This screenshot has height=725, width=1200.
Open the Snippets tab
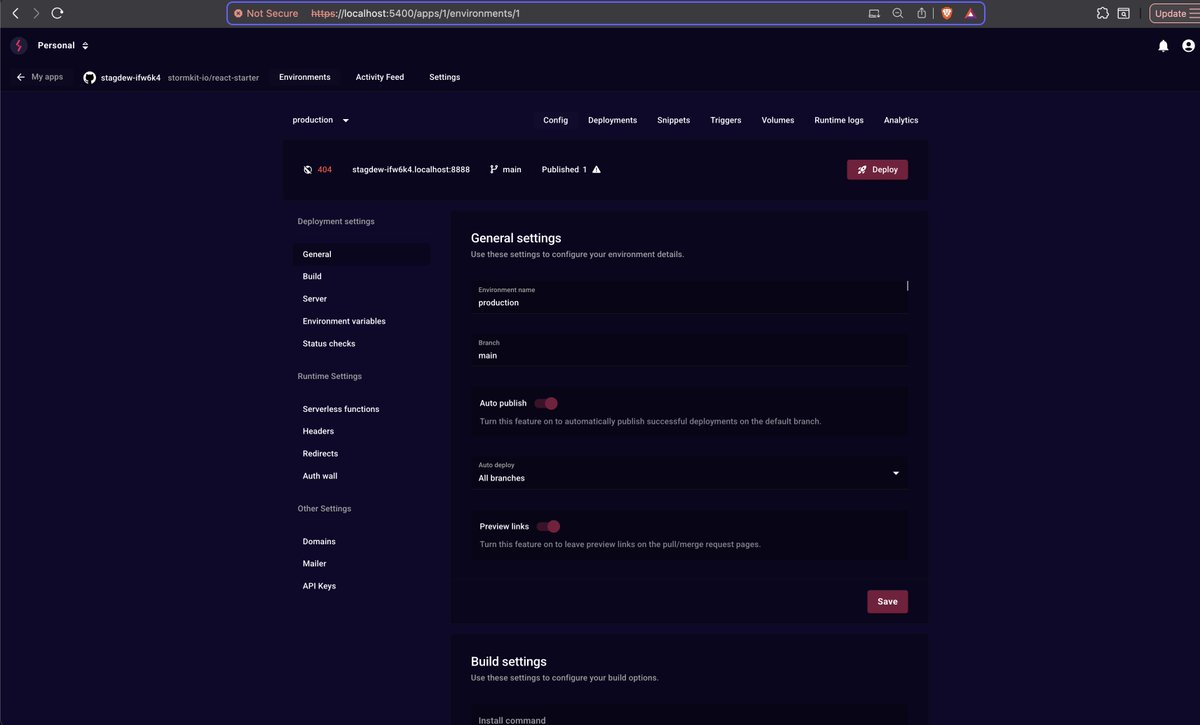673,120
